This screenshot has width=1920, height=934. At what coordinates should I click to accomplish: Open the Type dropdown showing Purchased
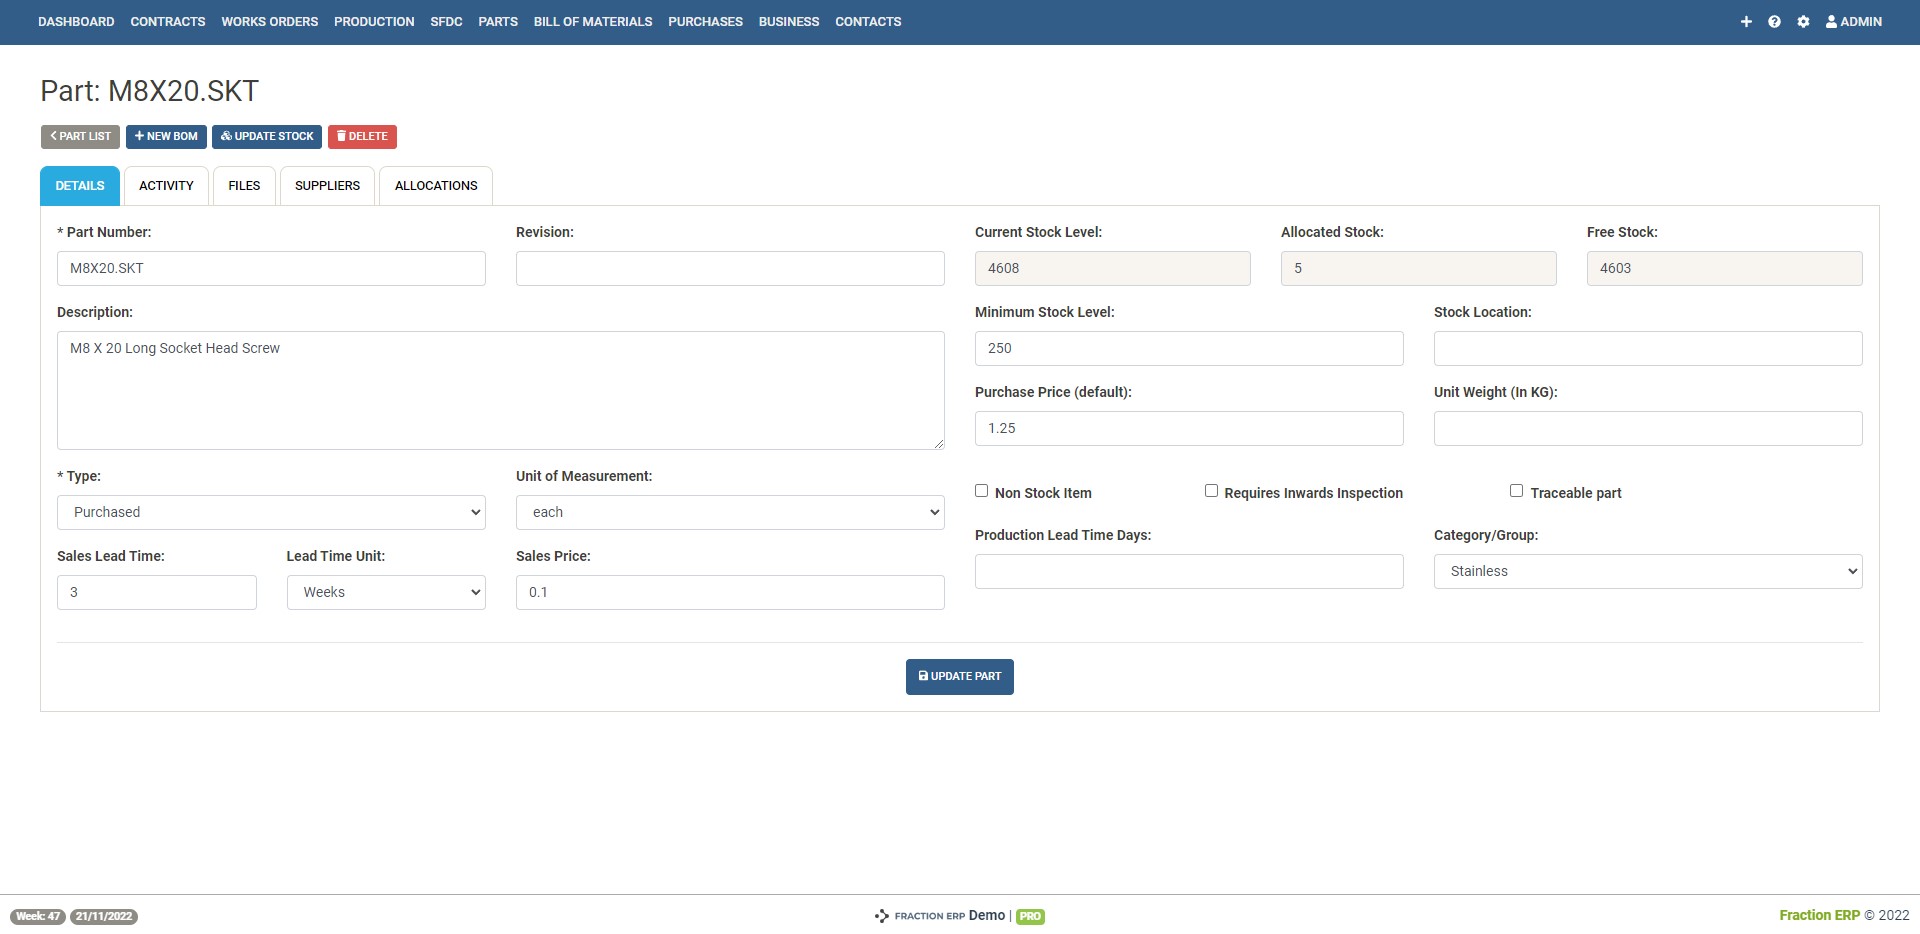pyautogui.click(x=271, y=512)
